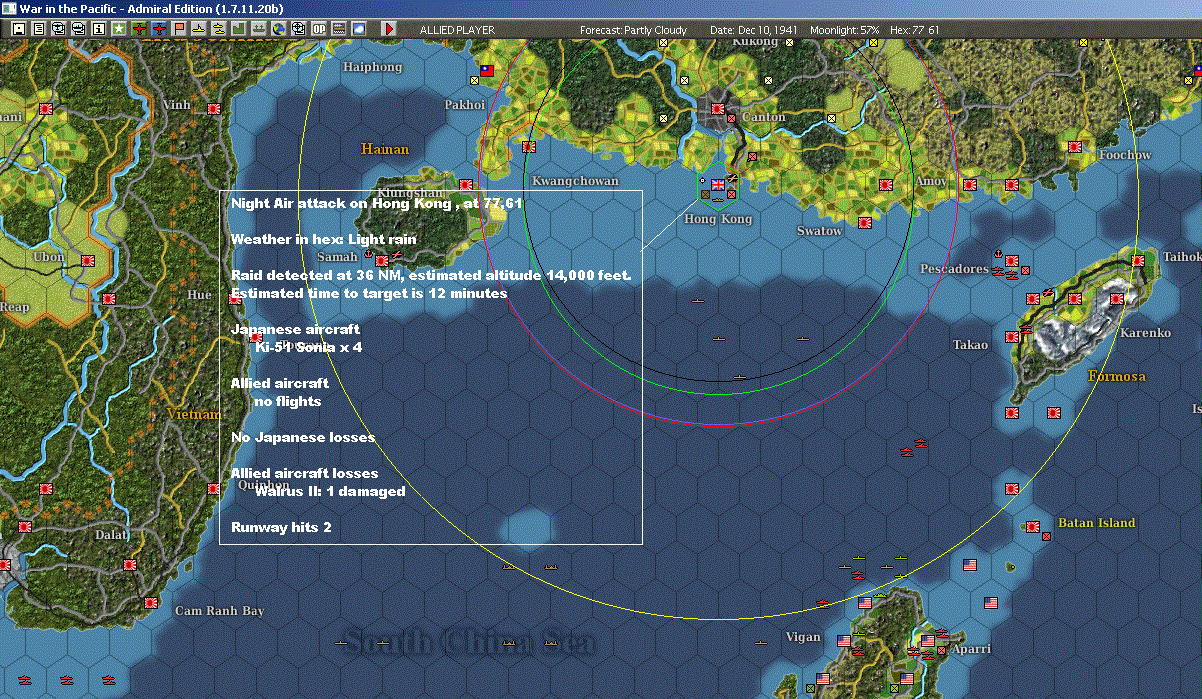Click the grid globe toolbar icon

(299, 29)
